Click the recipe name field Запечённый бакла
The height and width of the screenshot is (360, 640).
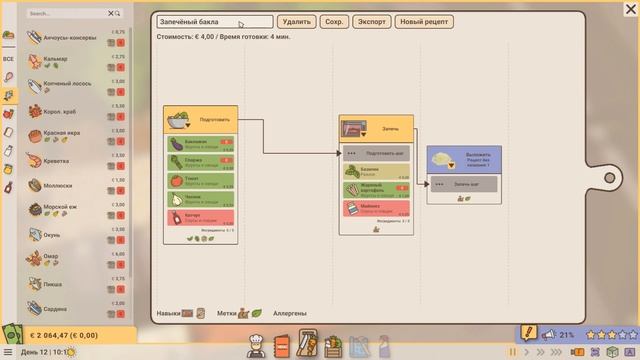pos(215,22)
